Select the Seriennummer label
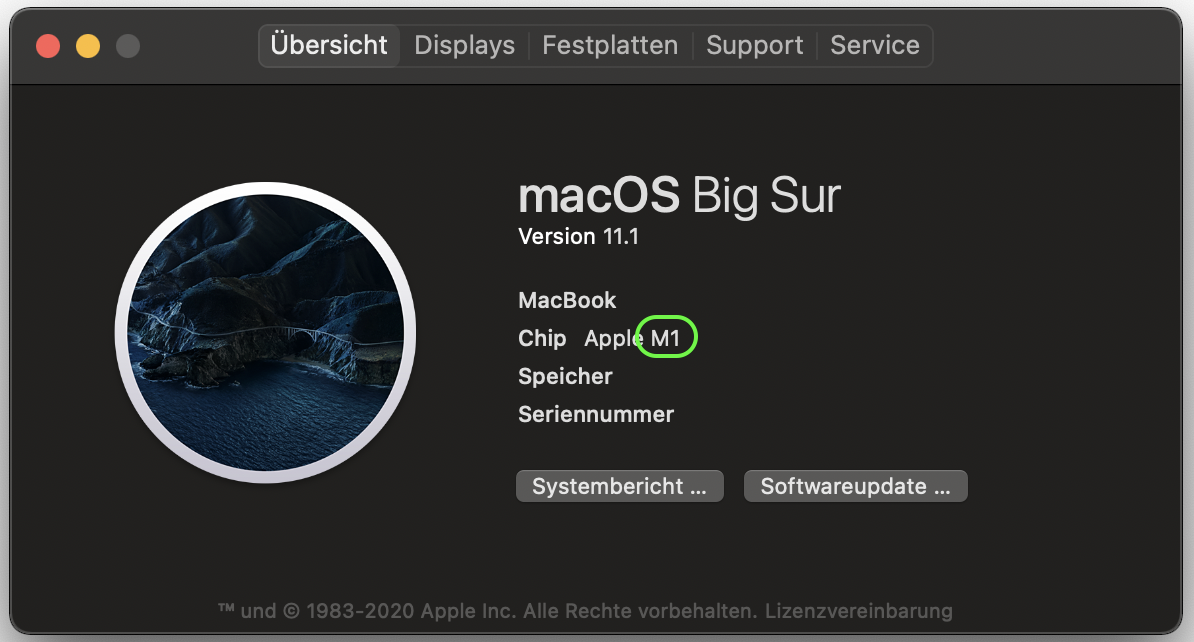1194x642 pixels. (596, 414)
